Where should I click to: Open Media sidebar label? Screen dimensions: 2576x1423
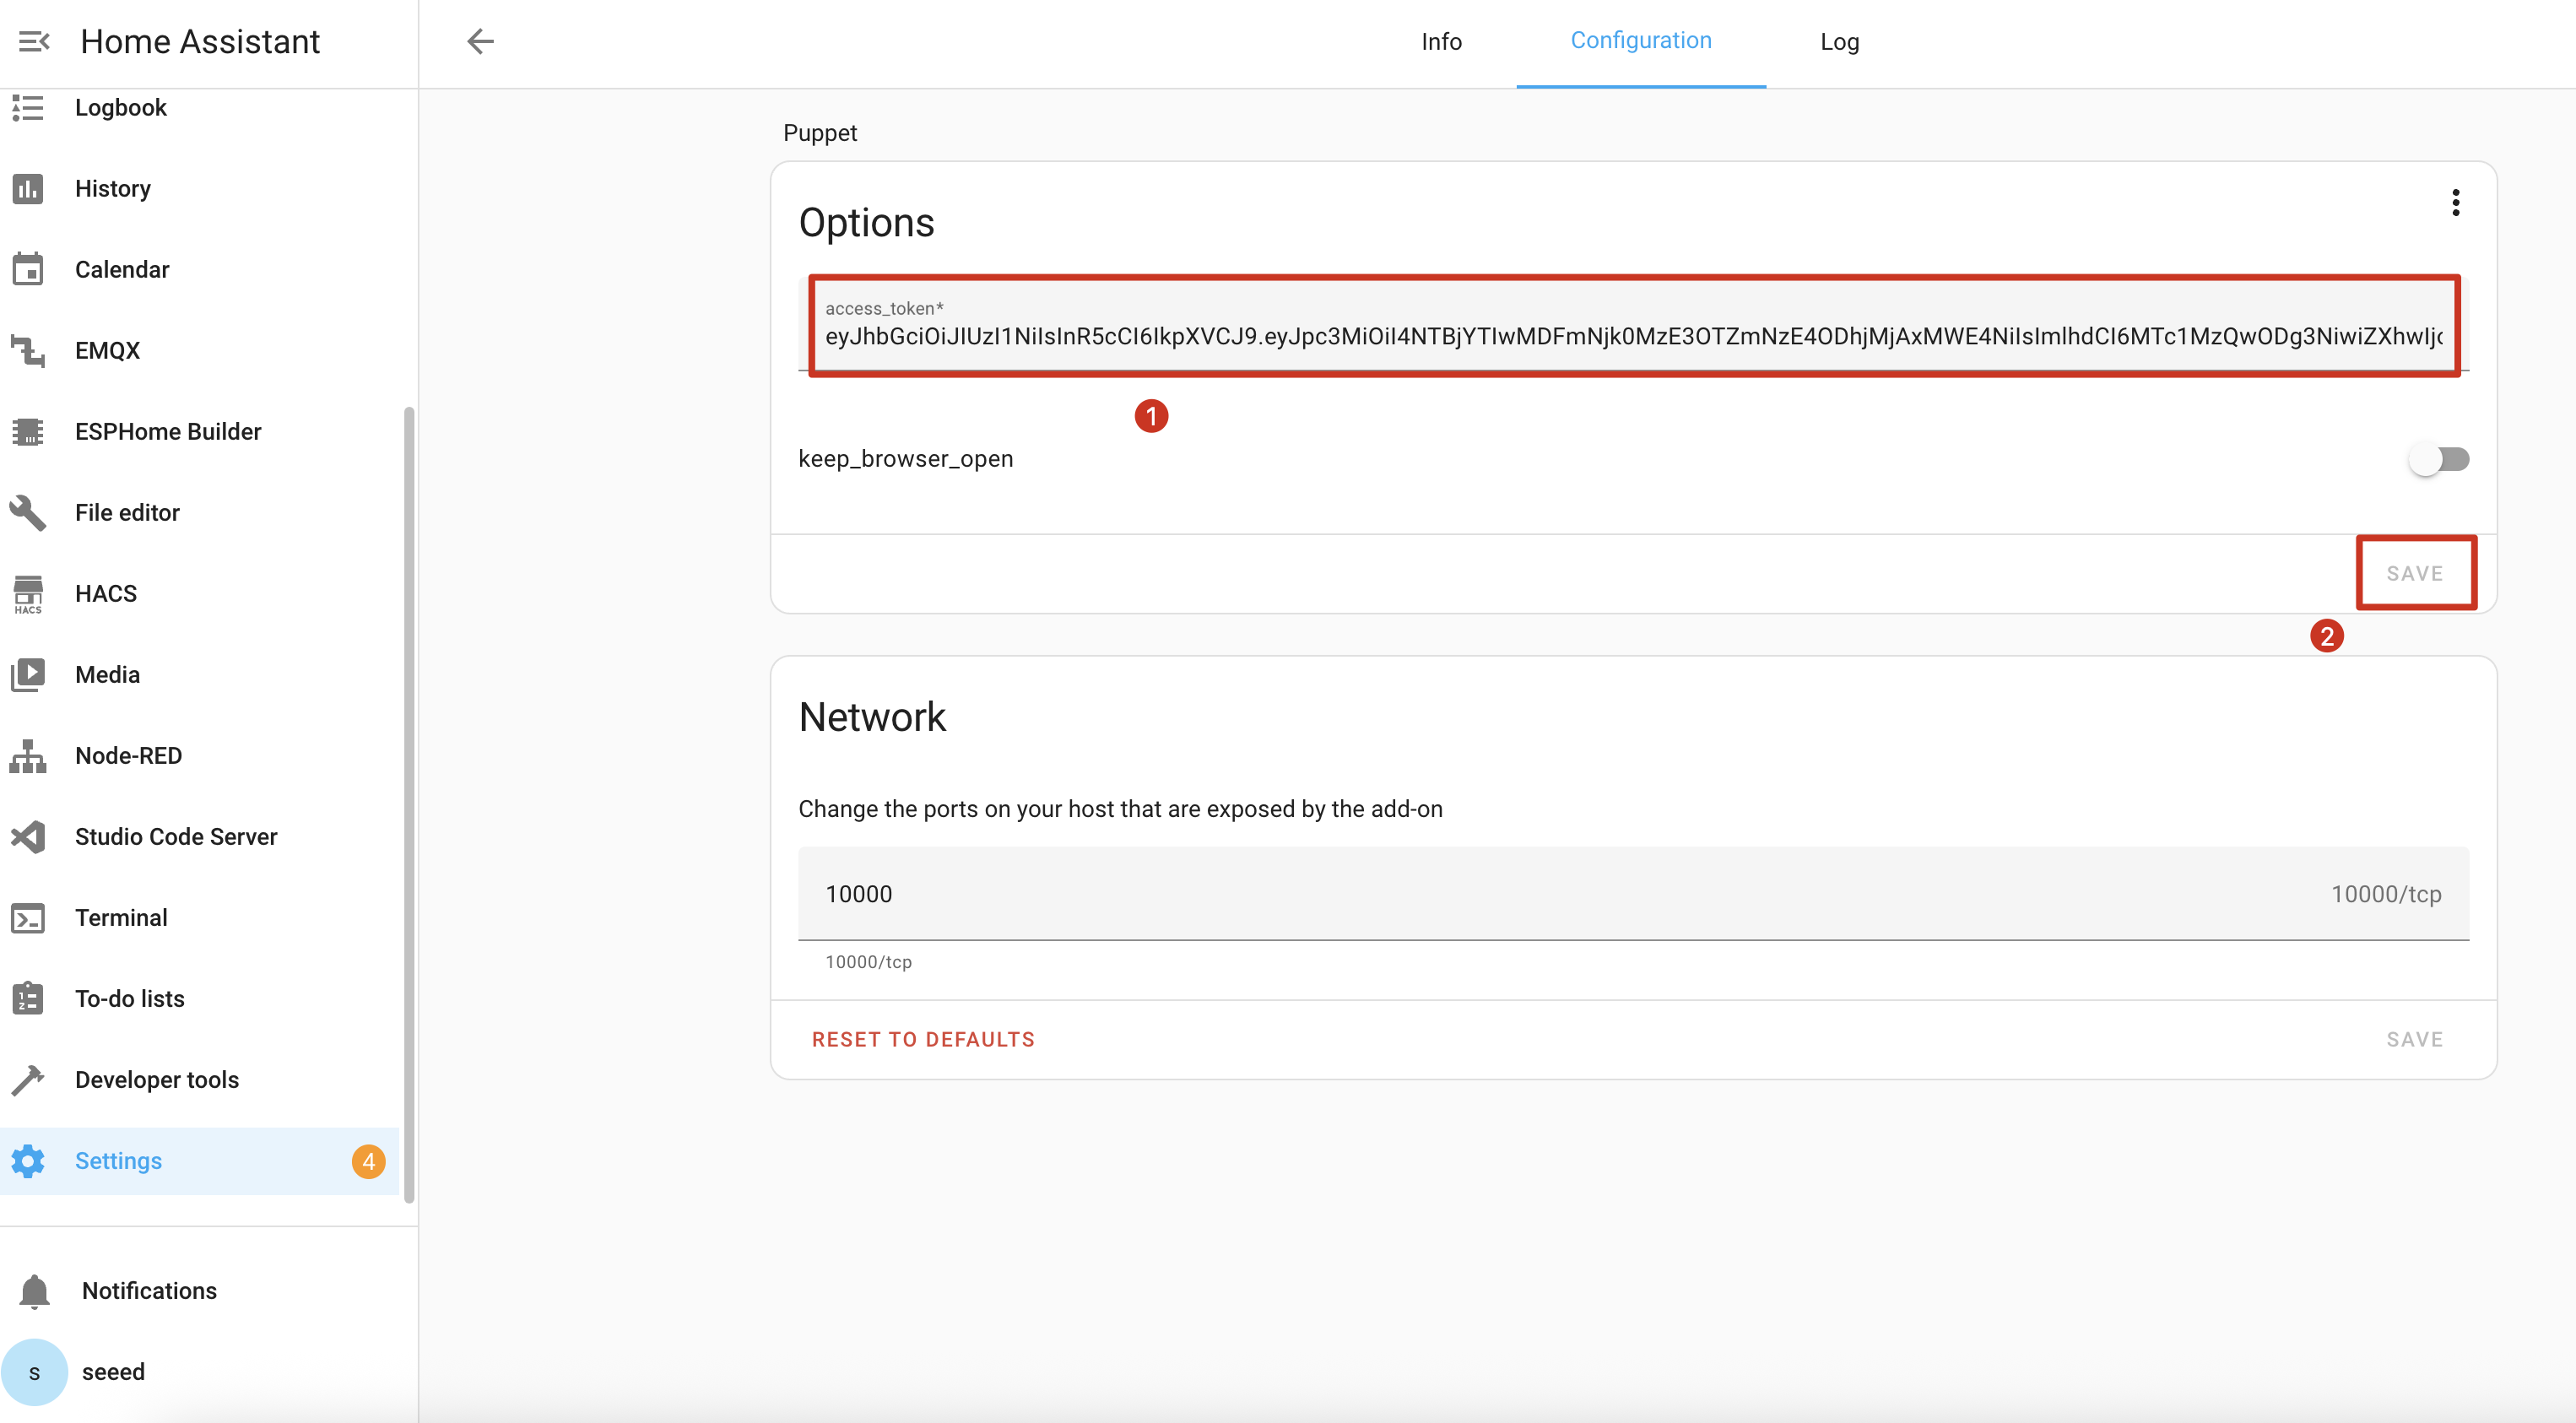(x=107, y=674)
